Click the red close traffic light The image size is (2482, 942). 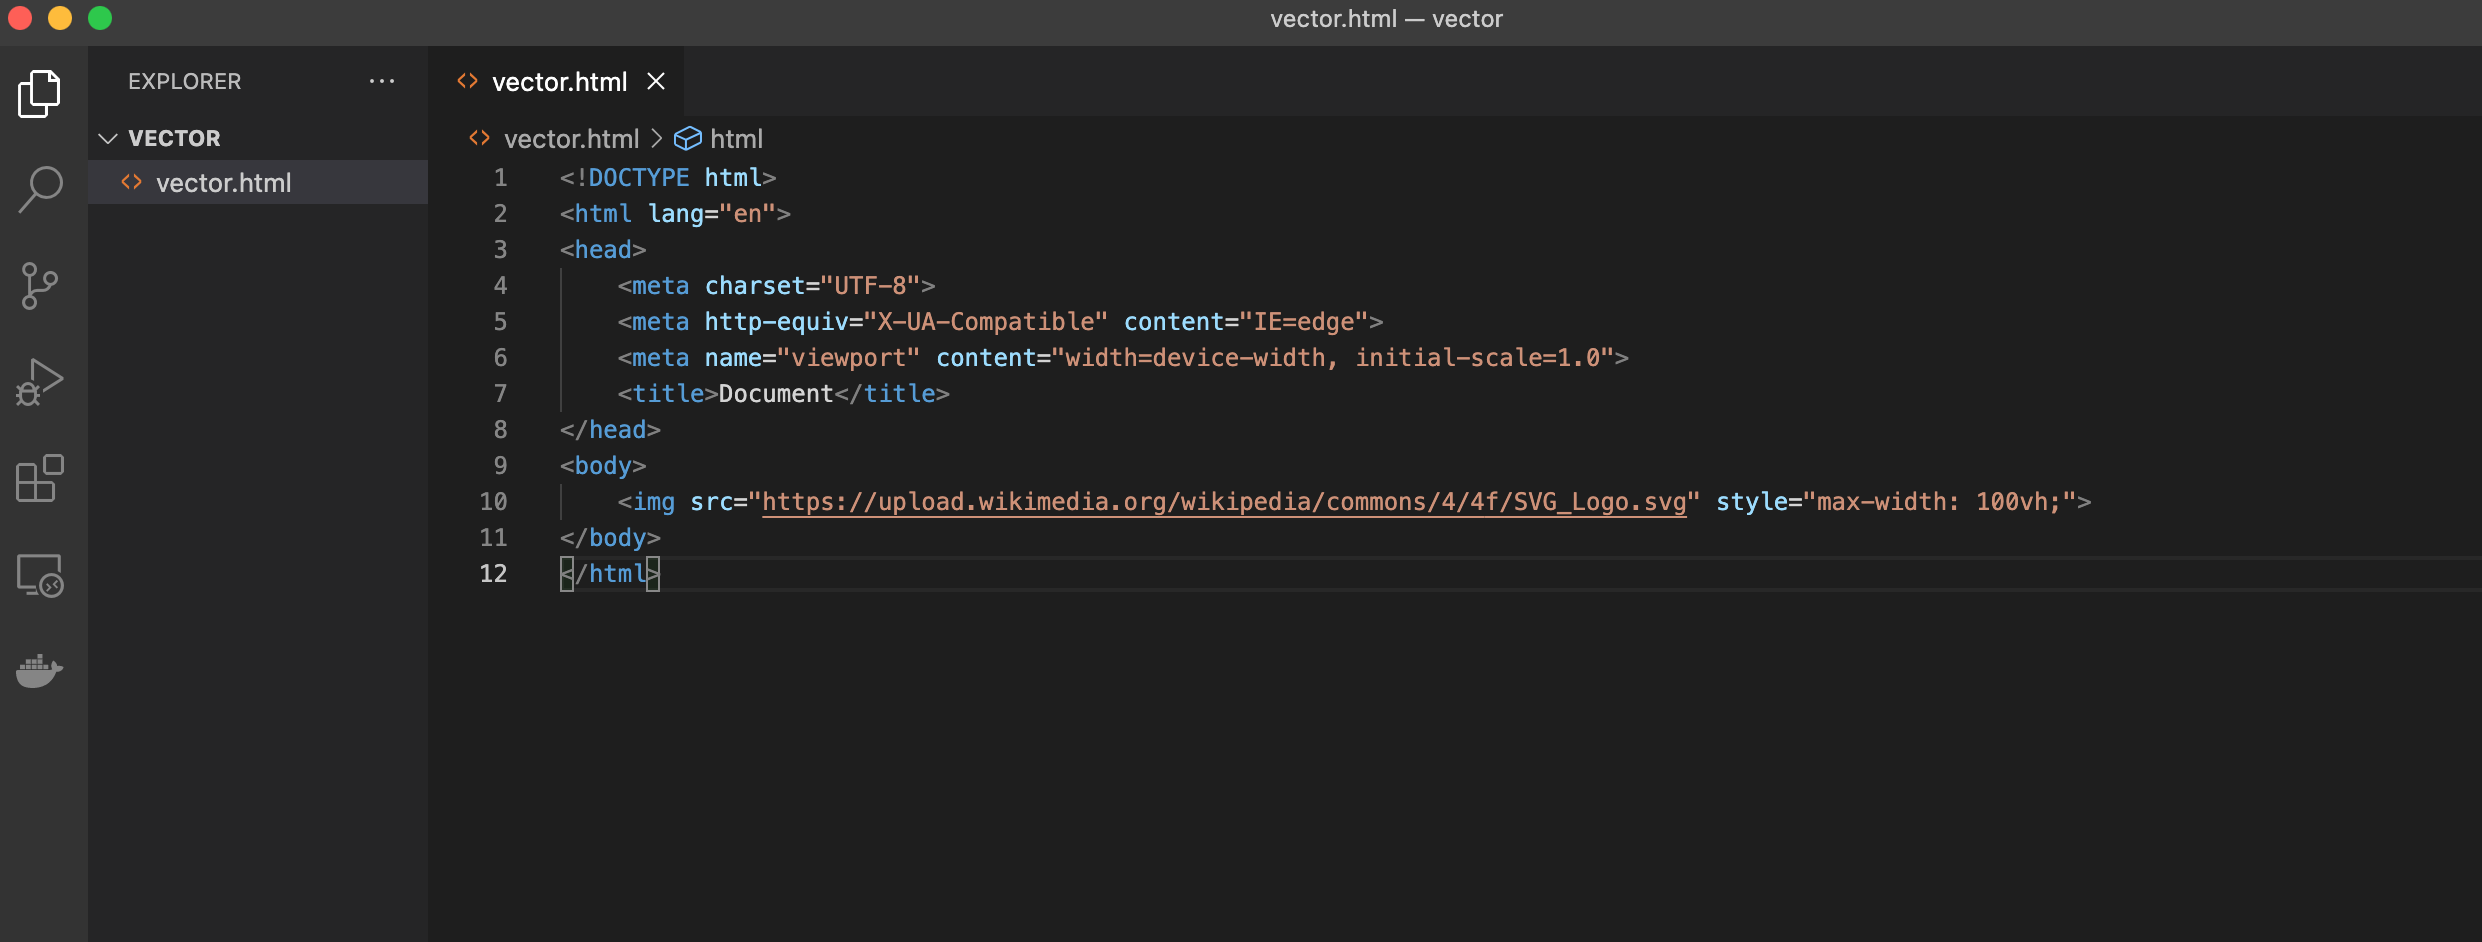tap(20, 18)
